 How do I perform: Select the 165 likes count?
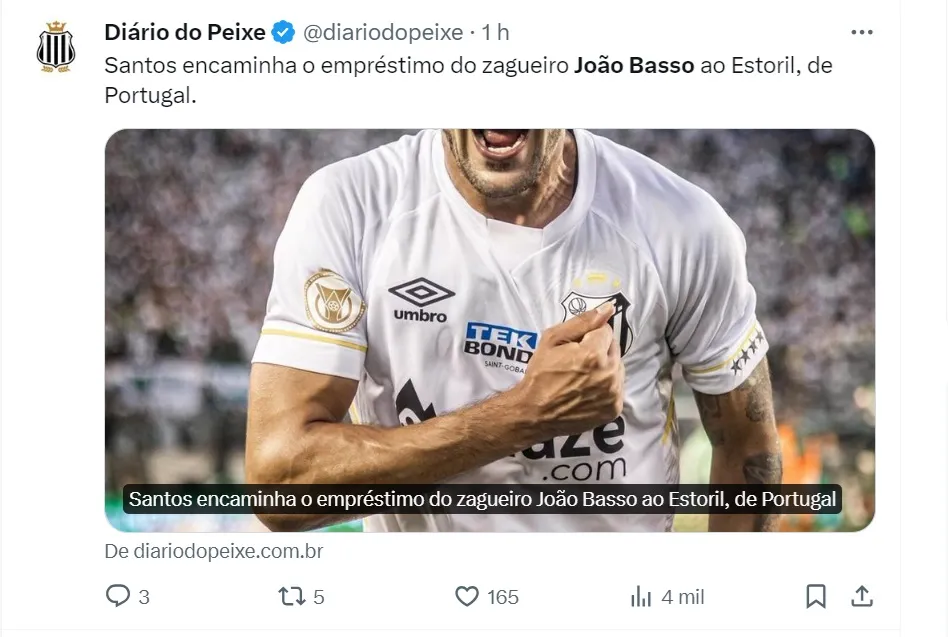click(503, 597)
